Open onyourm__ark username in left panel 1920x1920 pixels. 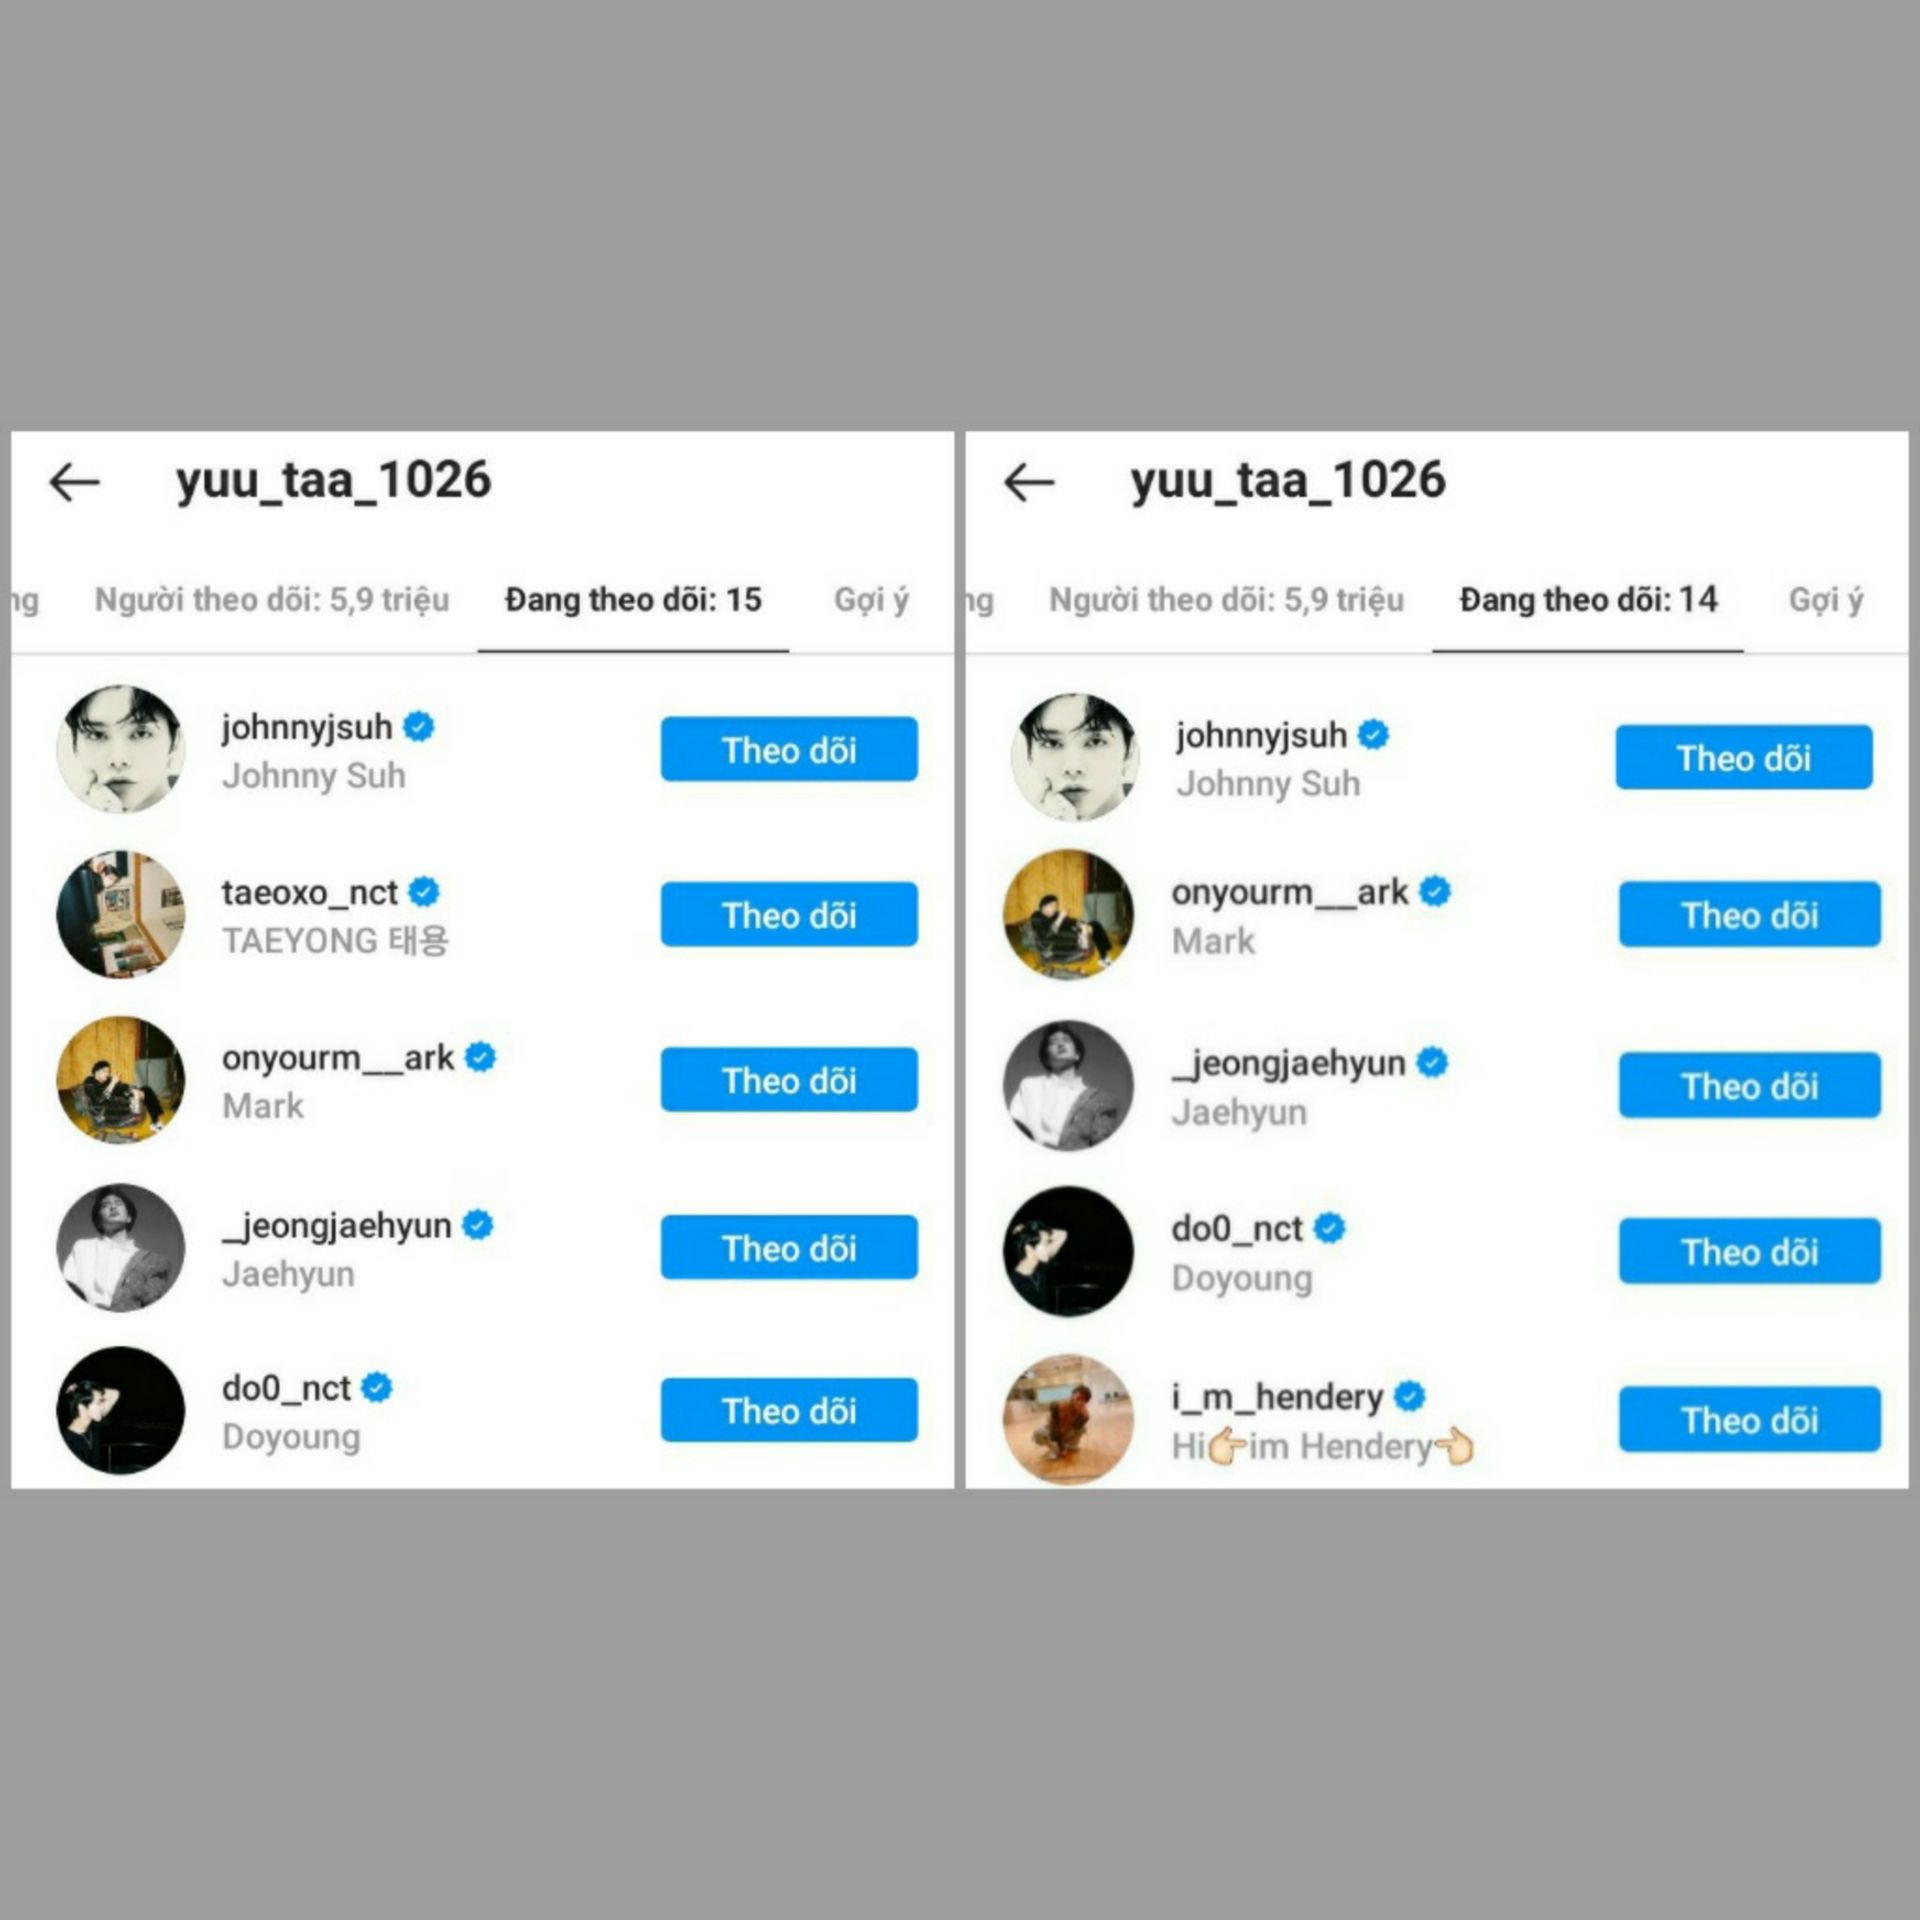pos(338,1057)
